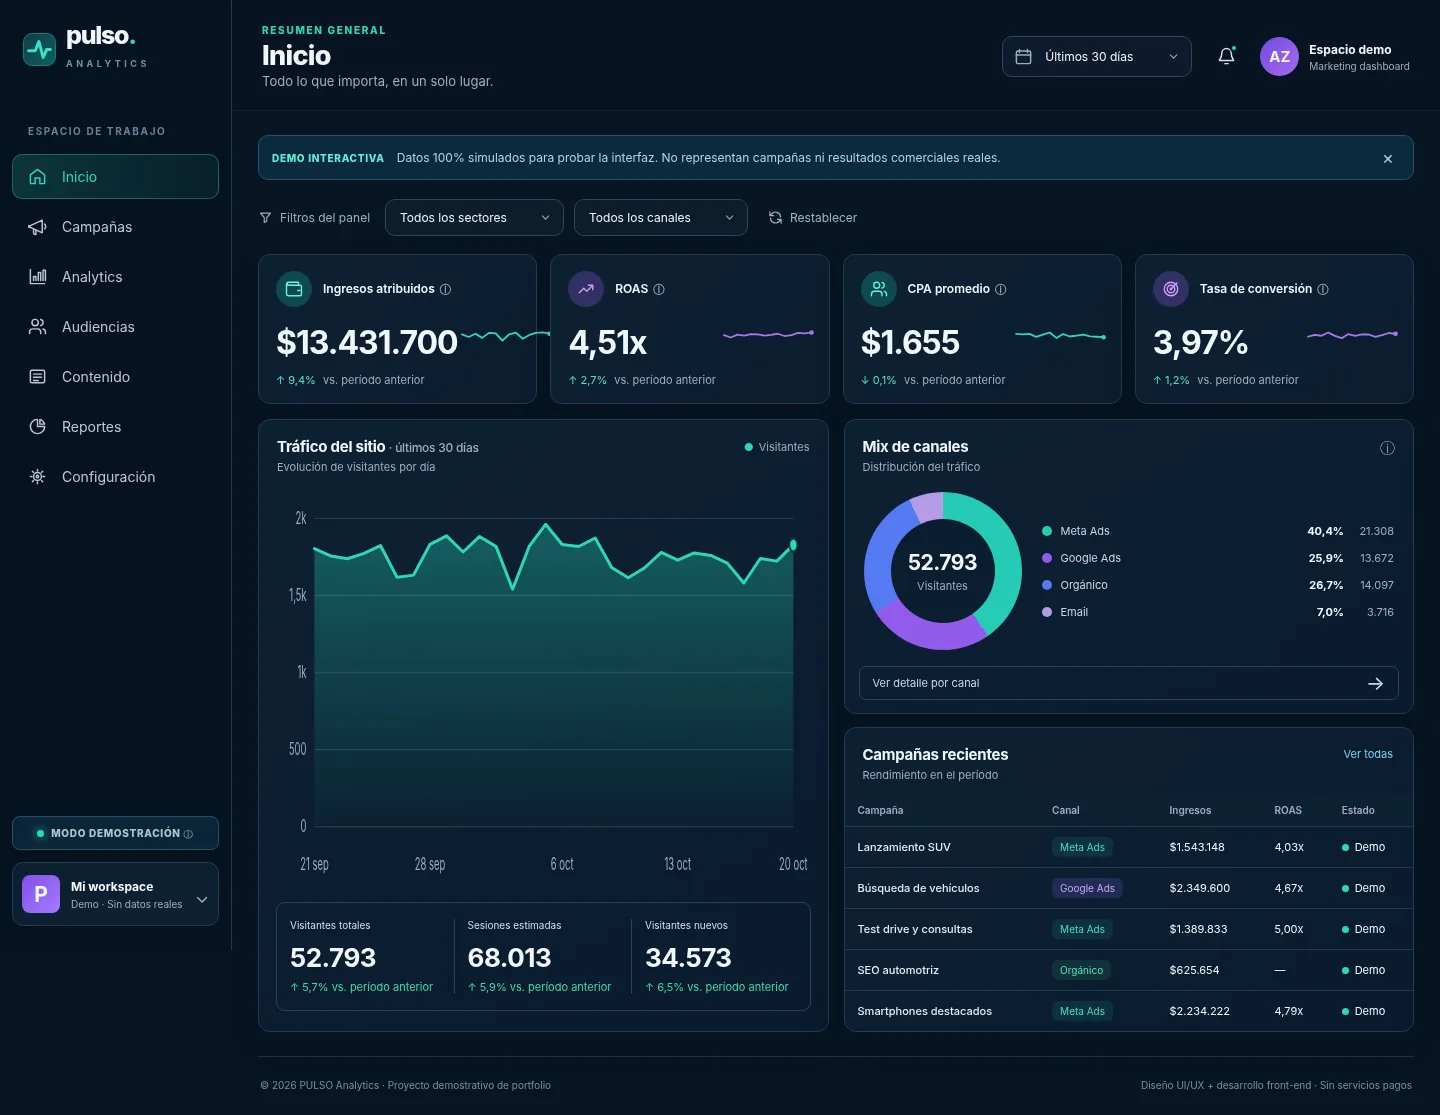
Task: Go to Inicio in the sidebar
Action: (115, 177)
